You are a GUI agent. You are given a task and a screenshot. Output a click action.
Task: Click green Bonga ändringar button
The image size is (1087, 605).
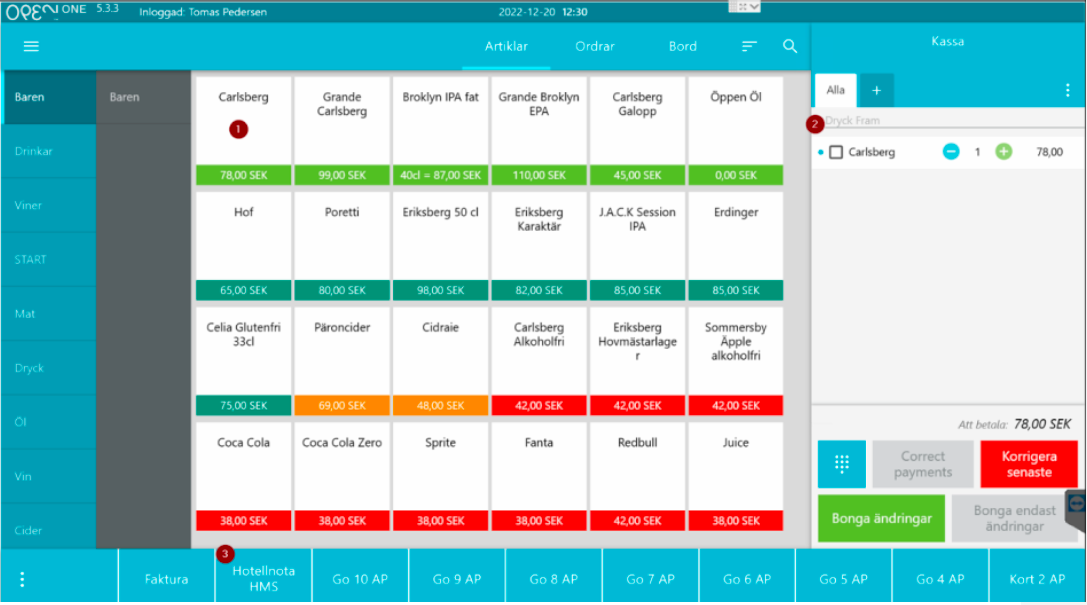pos(881,518)
